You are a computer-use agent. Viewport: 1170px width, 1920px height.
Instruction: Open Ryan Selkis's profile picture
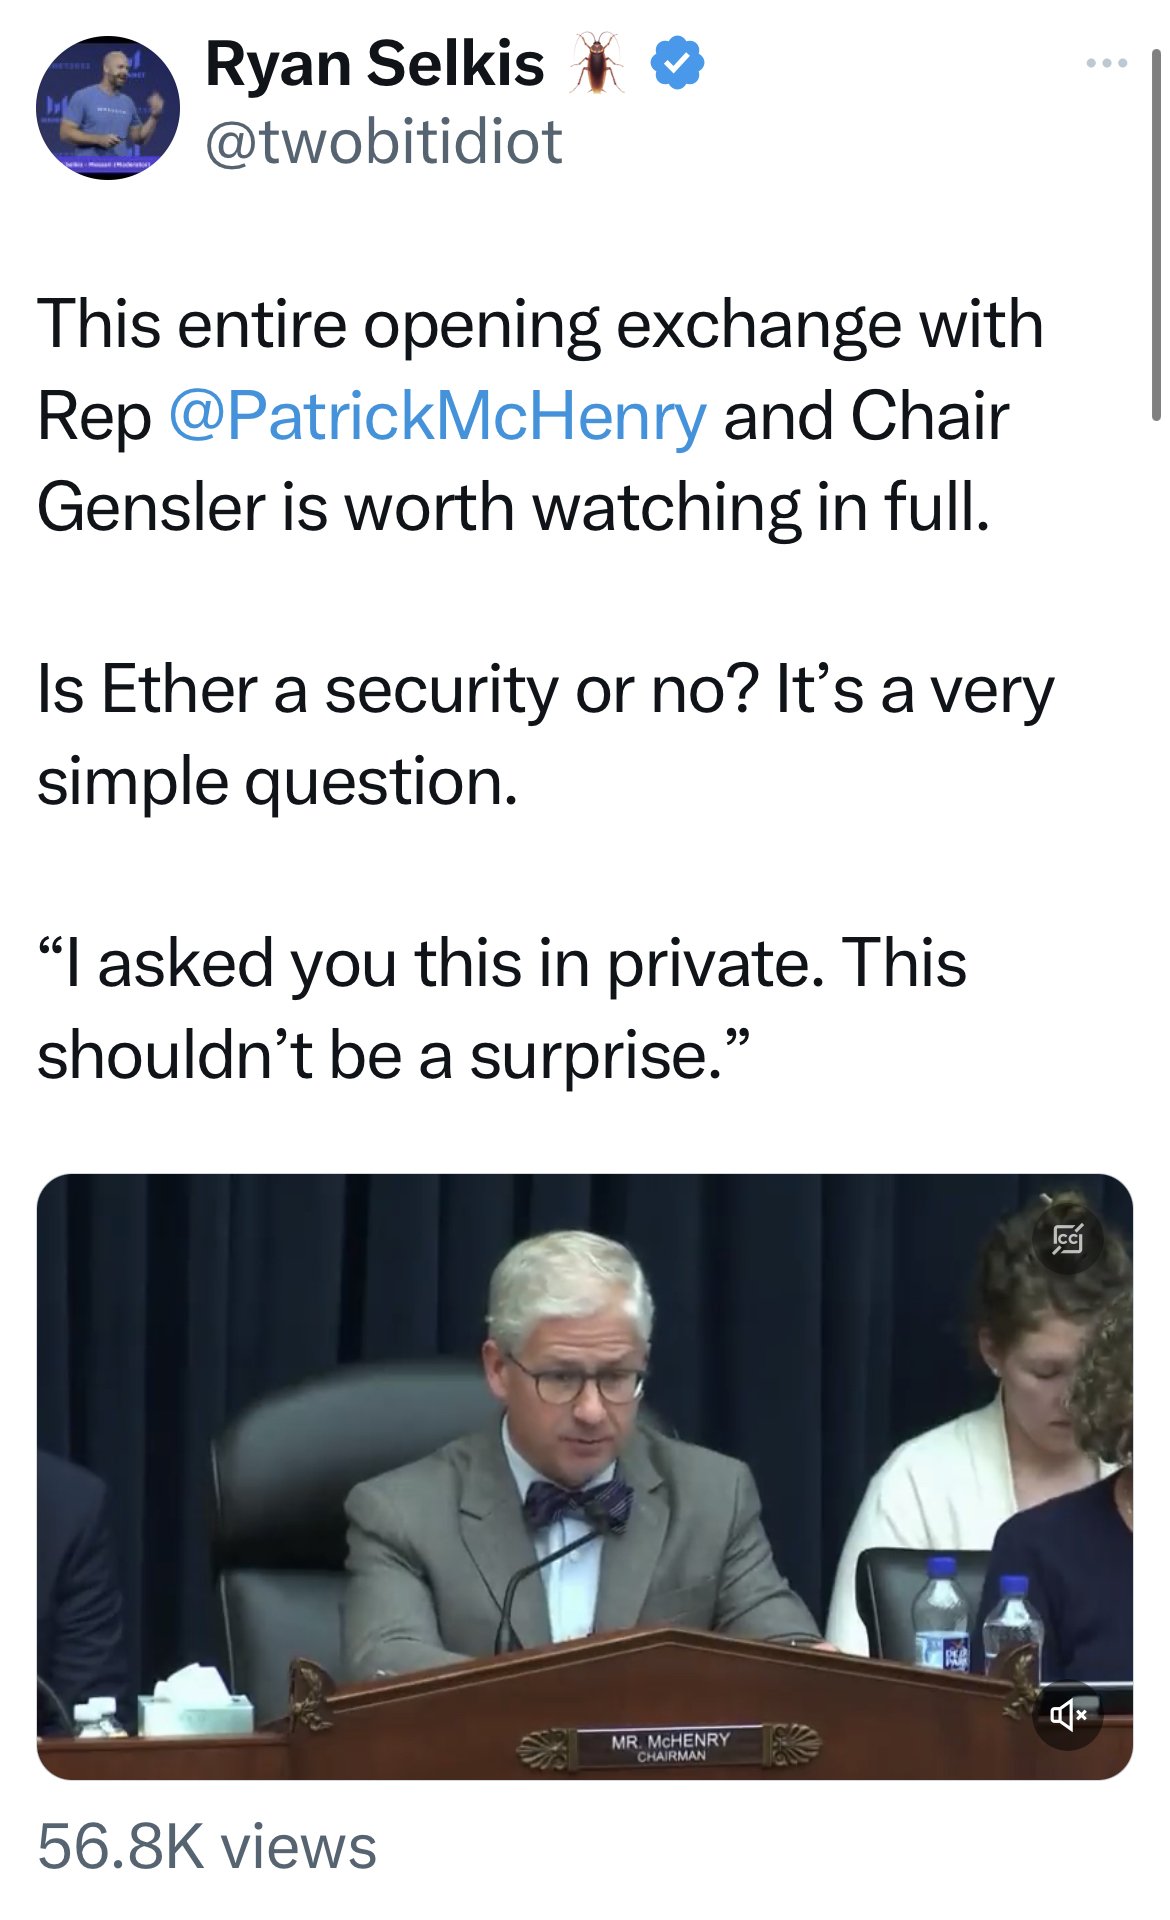point(108,108)
